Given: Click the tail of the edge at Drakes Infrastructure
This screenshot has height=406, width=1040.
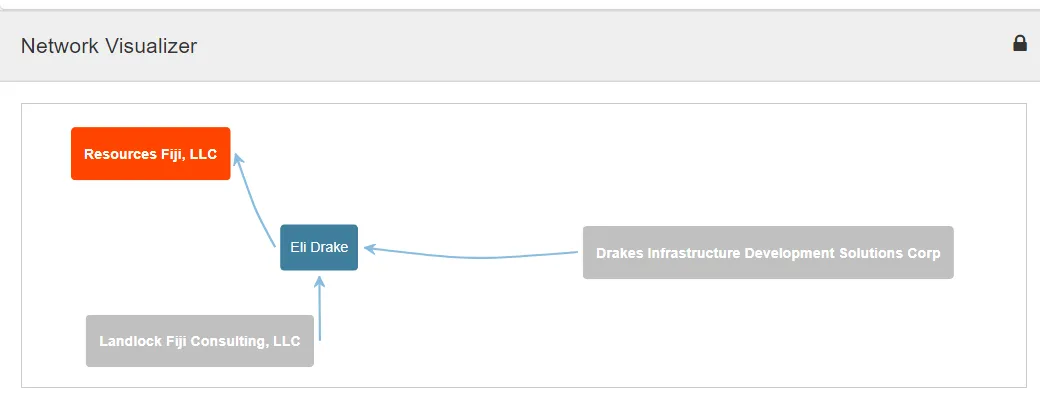Looking at the screenshot, I should pyautogui.click(x=574, y=252).
